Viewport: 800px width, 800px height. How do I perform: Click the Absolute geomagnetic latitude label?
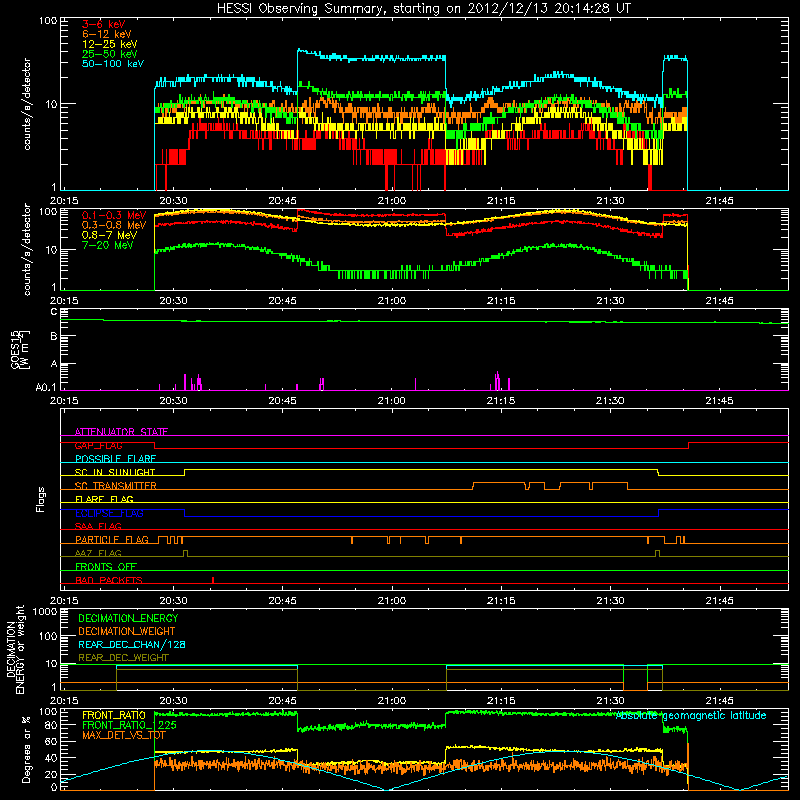pos(691,715)
